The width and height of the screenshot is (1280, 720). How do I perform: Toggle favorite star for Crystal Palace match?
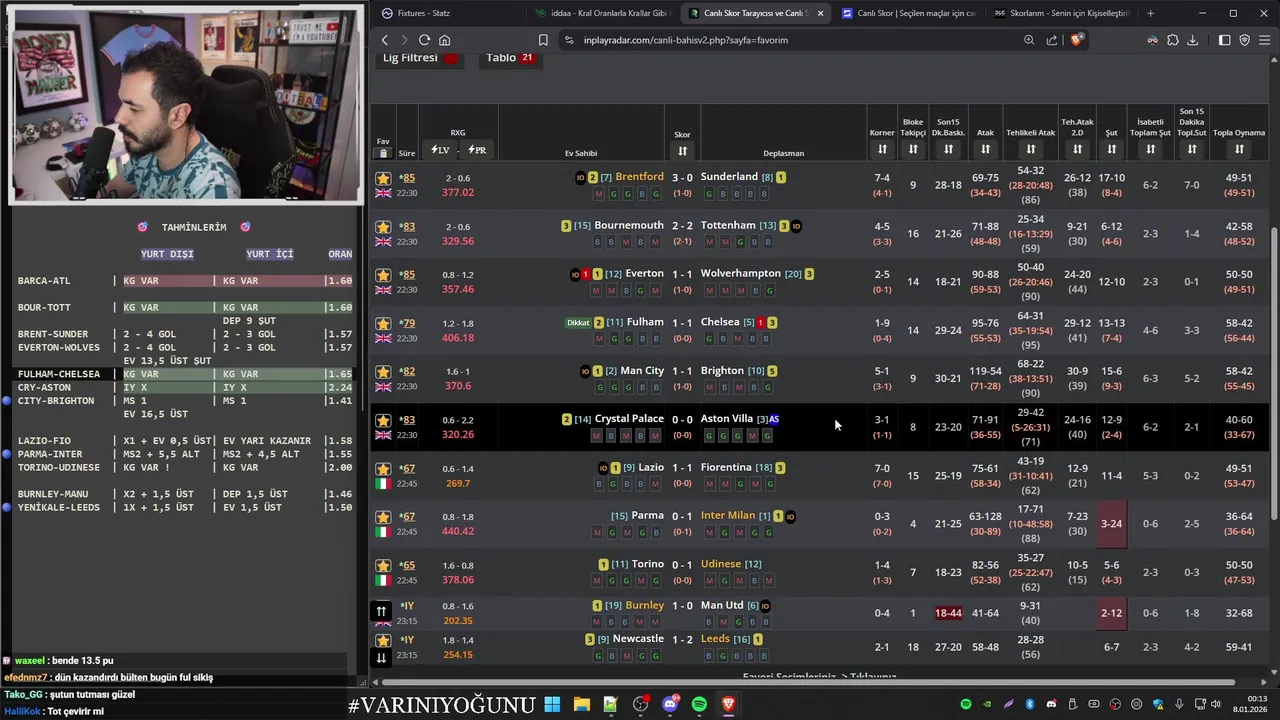(x=383, y=420)
